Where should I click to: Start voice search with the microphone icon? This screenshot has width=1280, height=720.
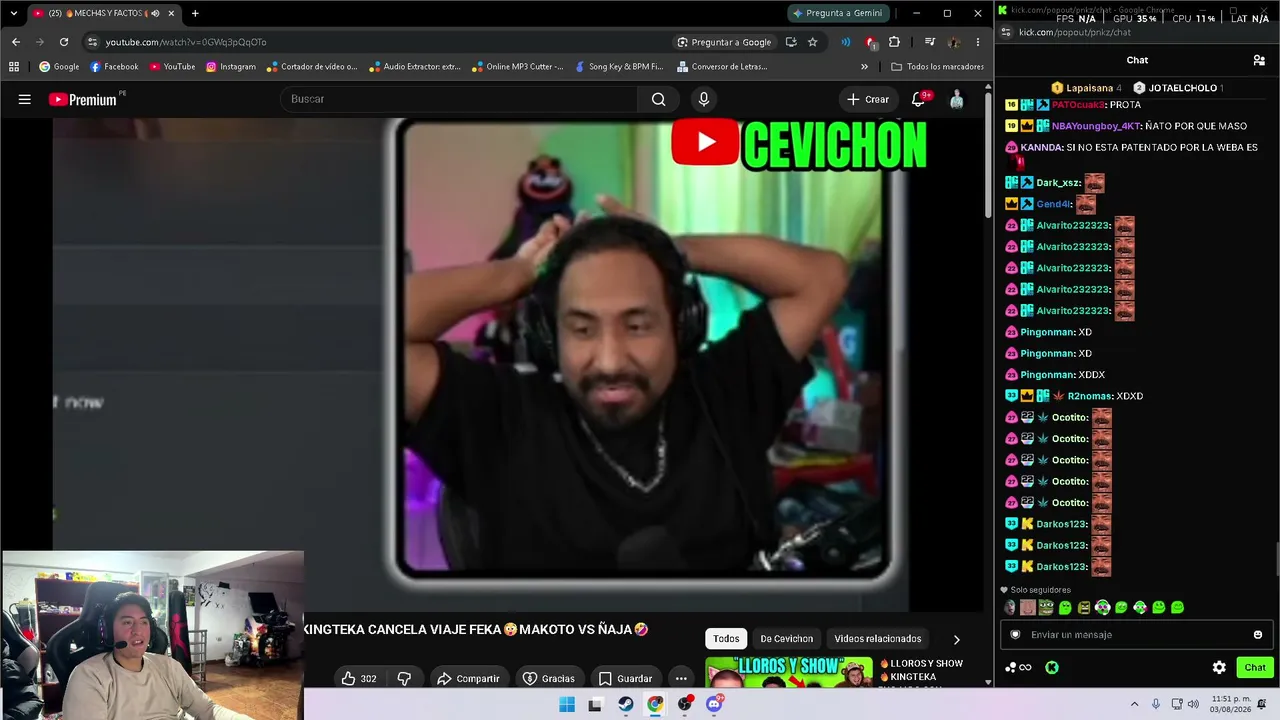point(704,99)
